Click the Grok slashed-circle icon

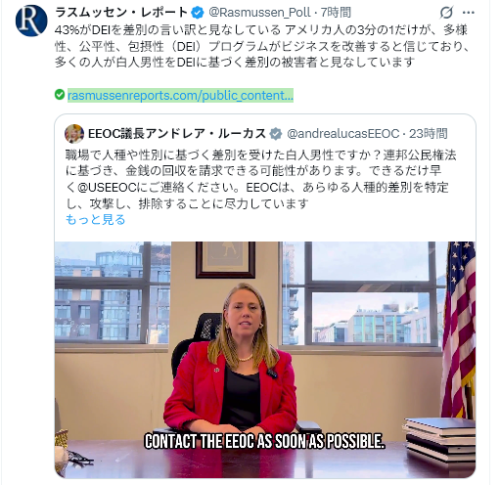(446, 13)
